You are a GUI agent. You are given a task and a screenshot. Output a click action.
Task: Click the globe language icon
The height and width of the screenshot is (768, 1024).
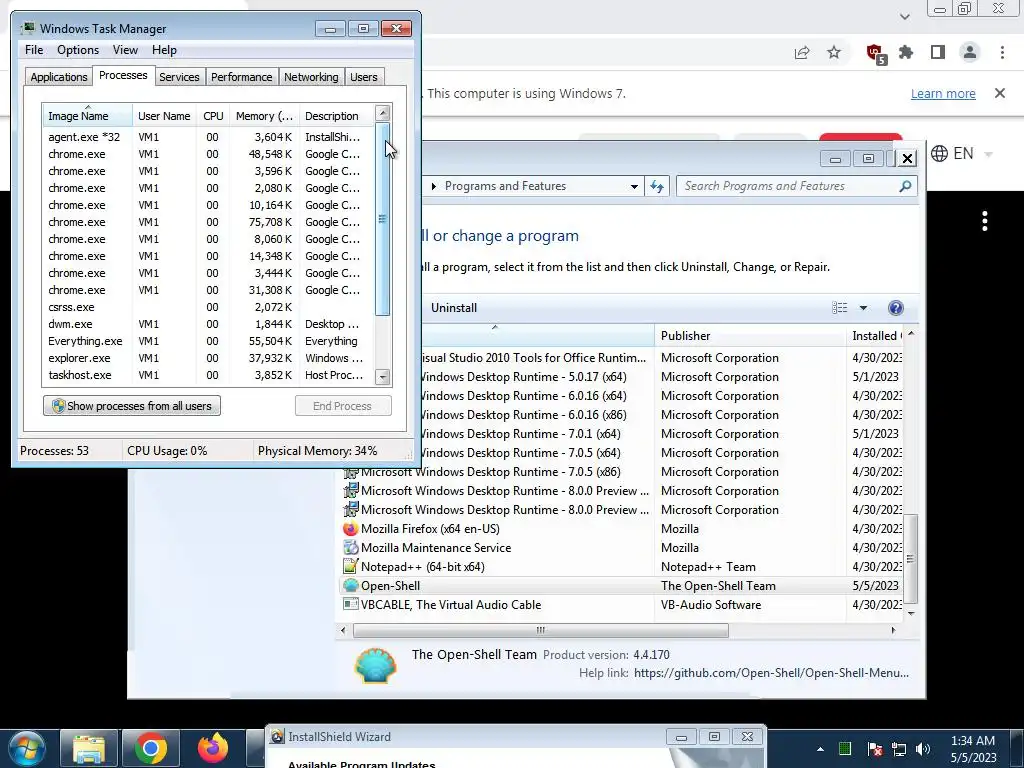pos(939,153)
